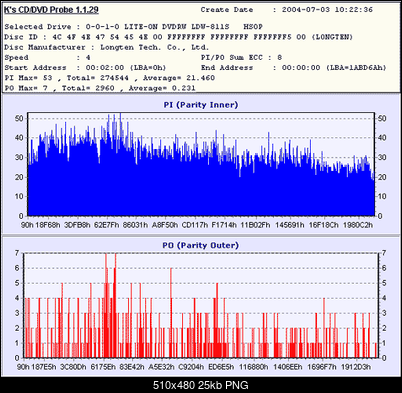Click PO x-axis label 1912D3h

coord(356,367)
